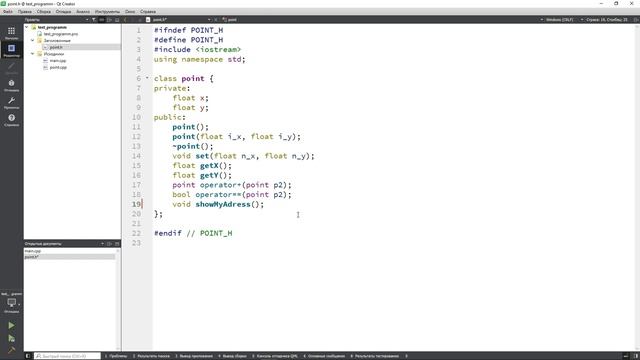Collapse the Исходники folder node
The width and height of the screenshot is (640, 360).
coord(33,54)
